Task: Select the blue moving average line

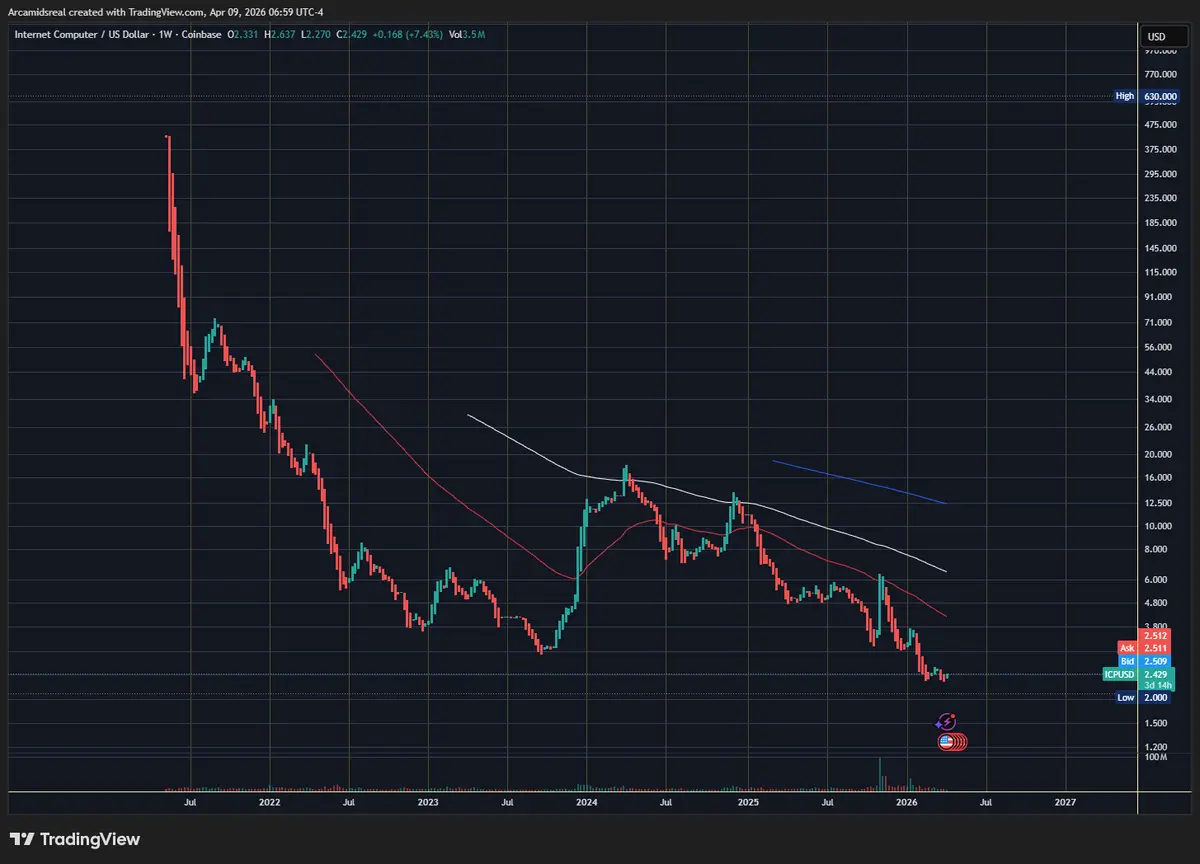Action: [860, 481]
